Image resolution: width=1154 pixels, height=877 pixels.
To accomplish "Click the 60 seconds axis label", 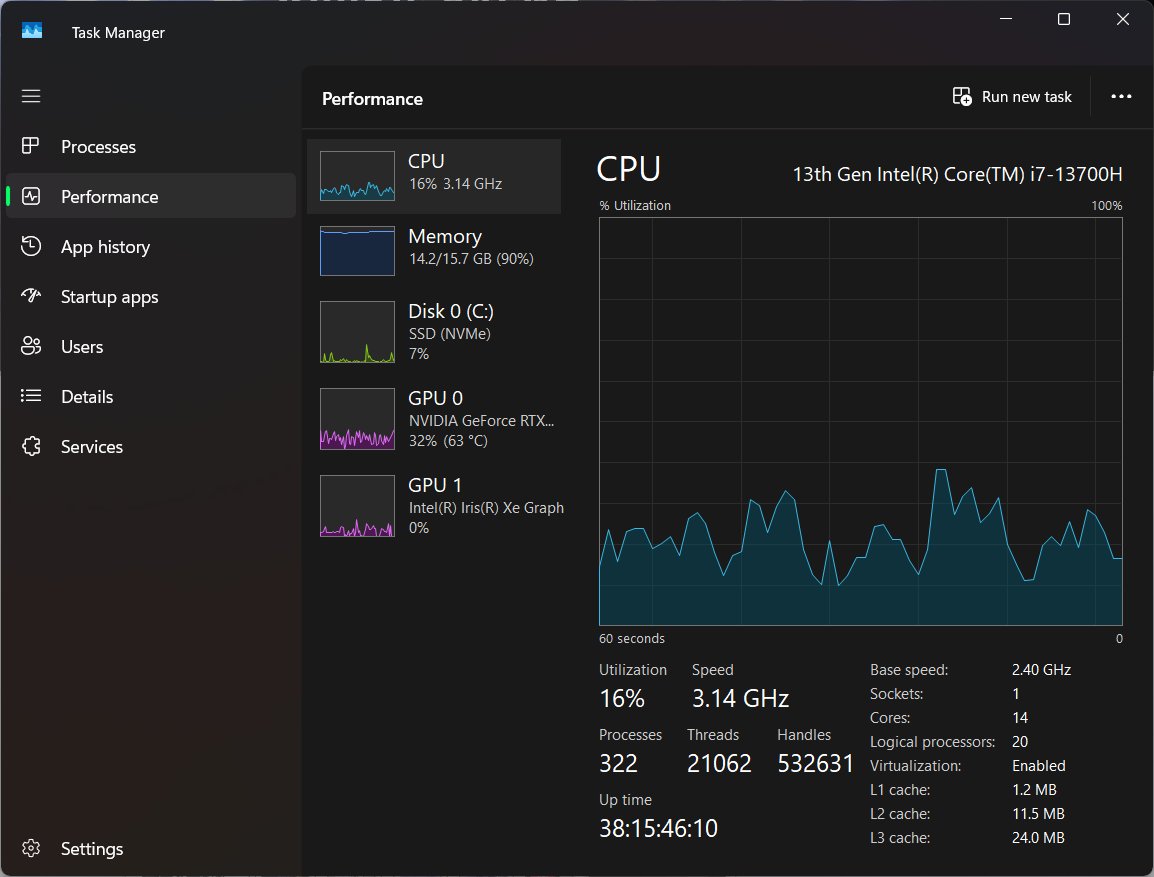I will (x=631, y=639).
